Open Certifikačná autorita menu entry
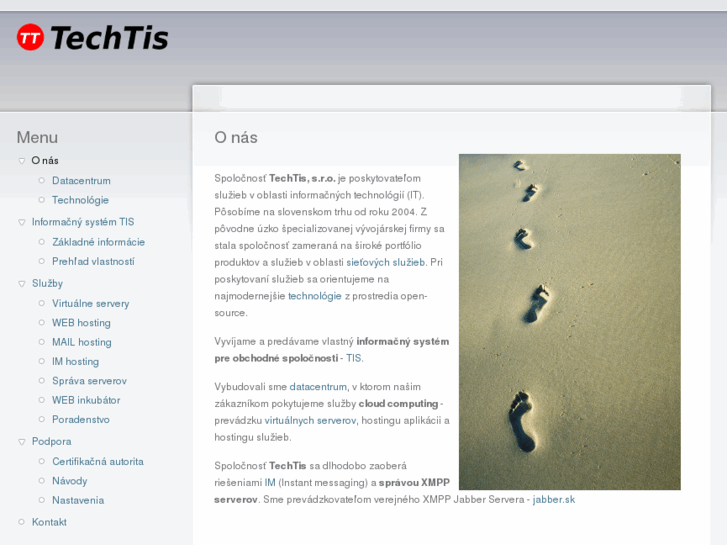Screen dimensions: 727x545 click(98, 462)
